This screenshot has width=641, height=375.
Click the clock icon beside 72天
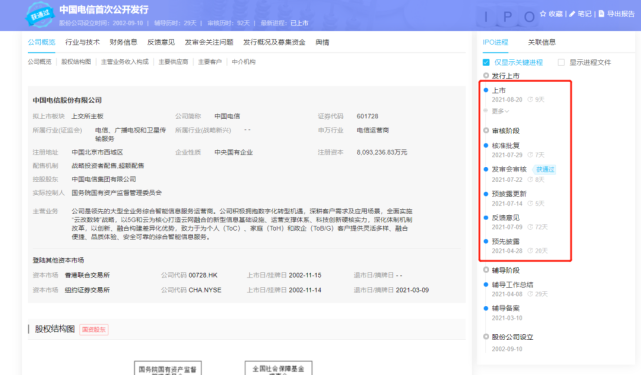530,227
